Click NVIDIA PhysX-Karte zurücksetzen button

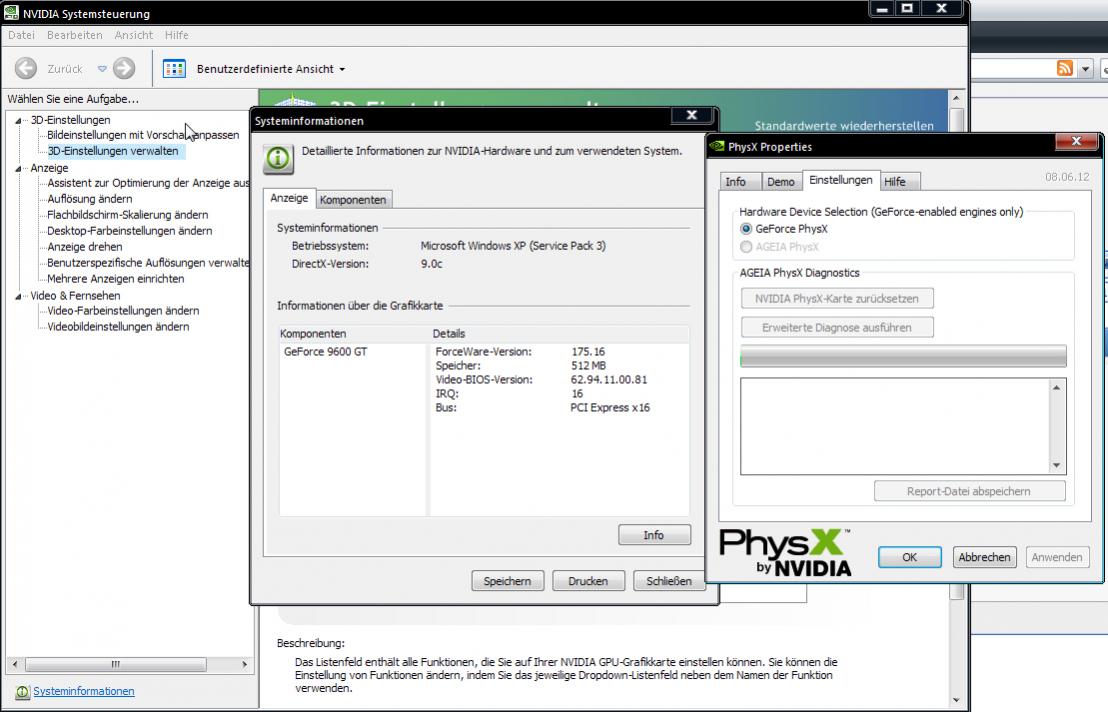[x=837, y=299]
